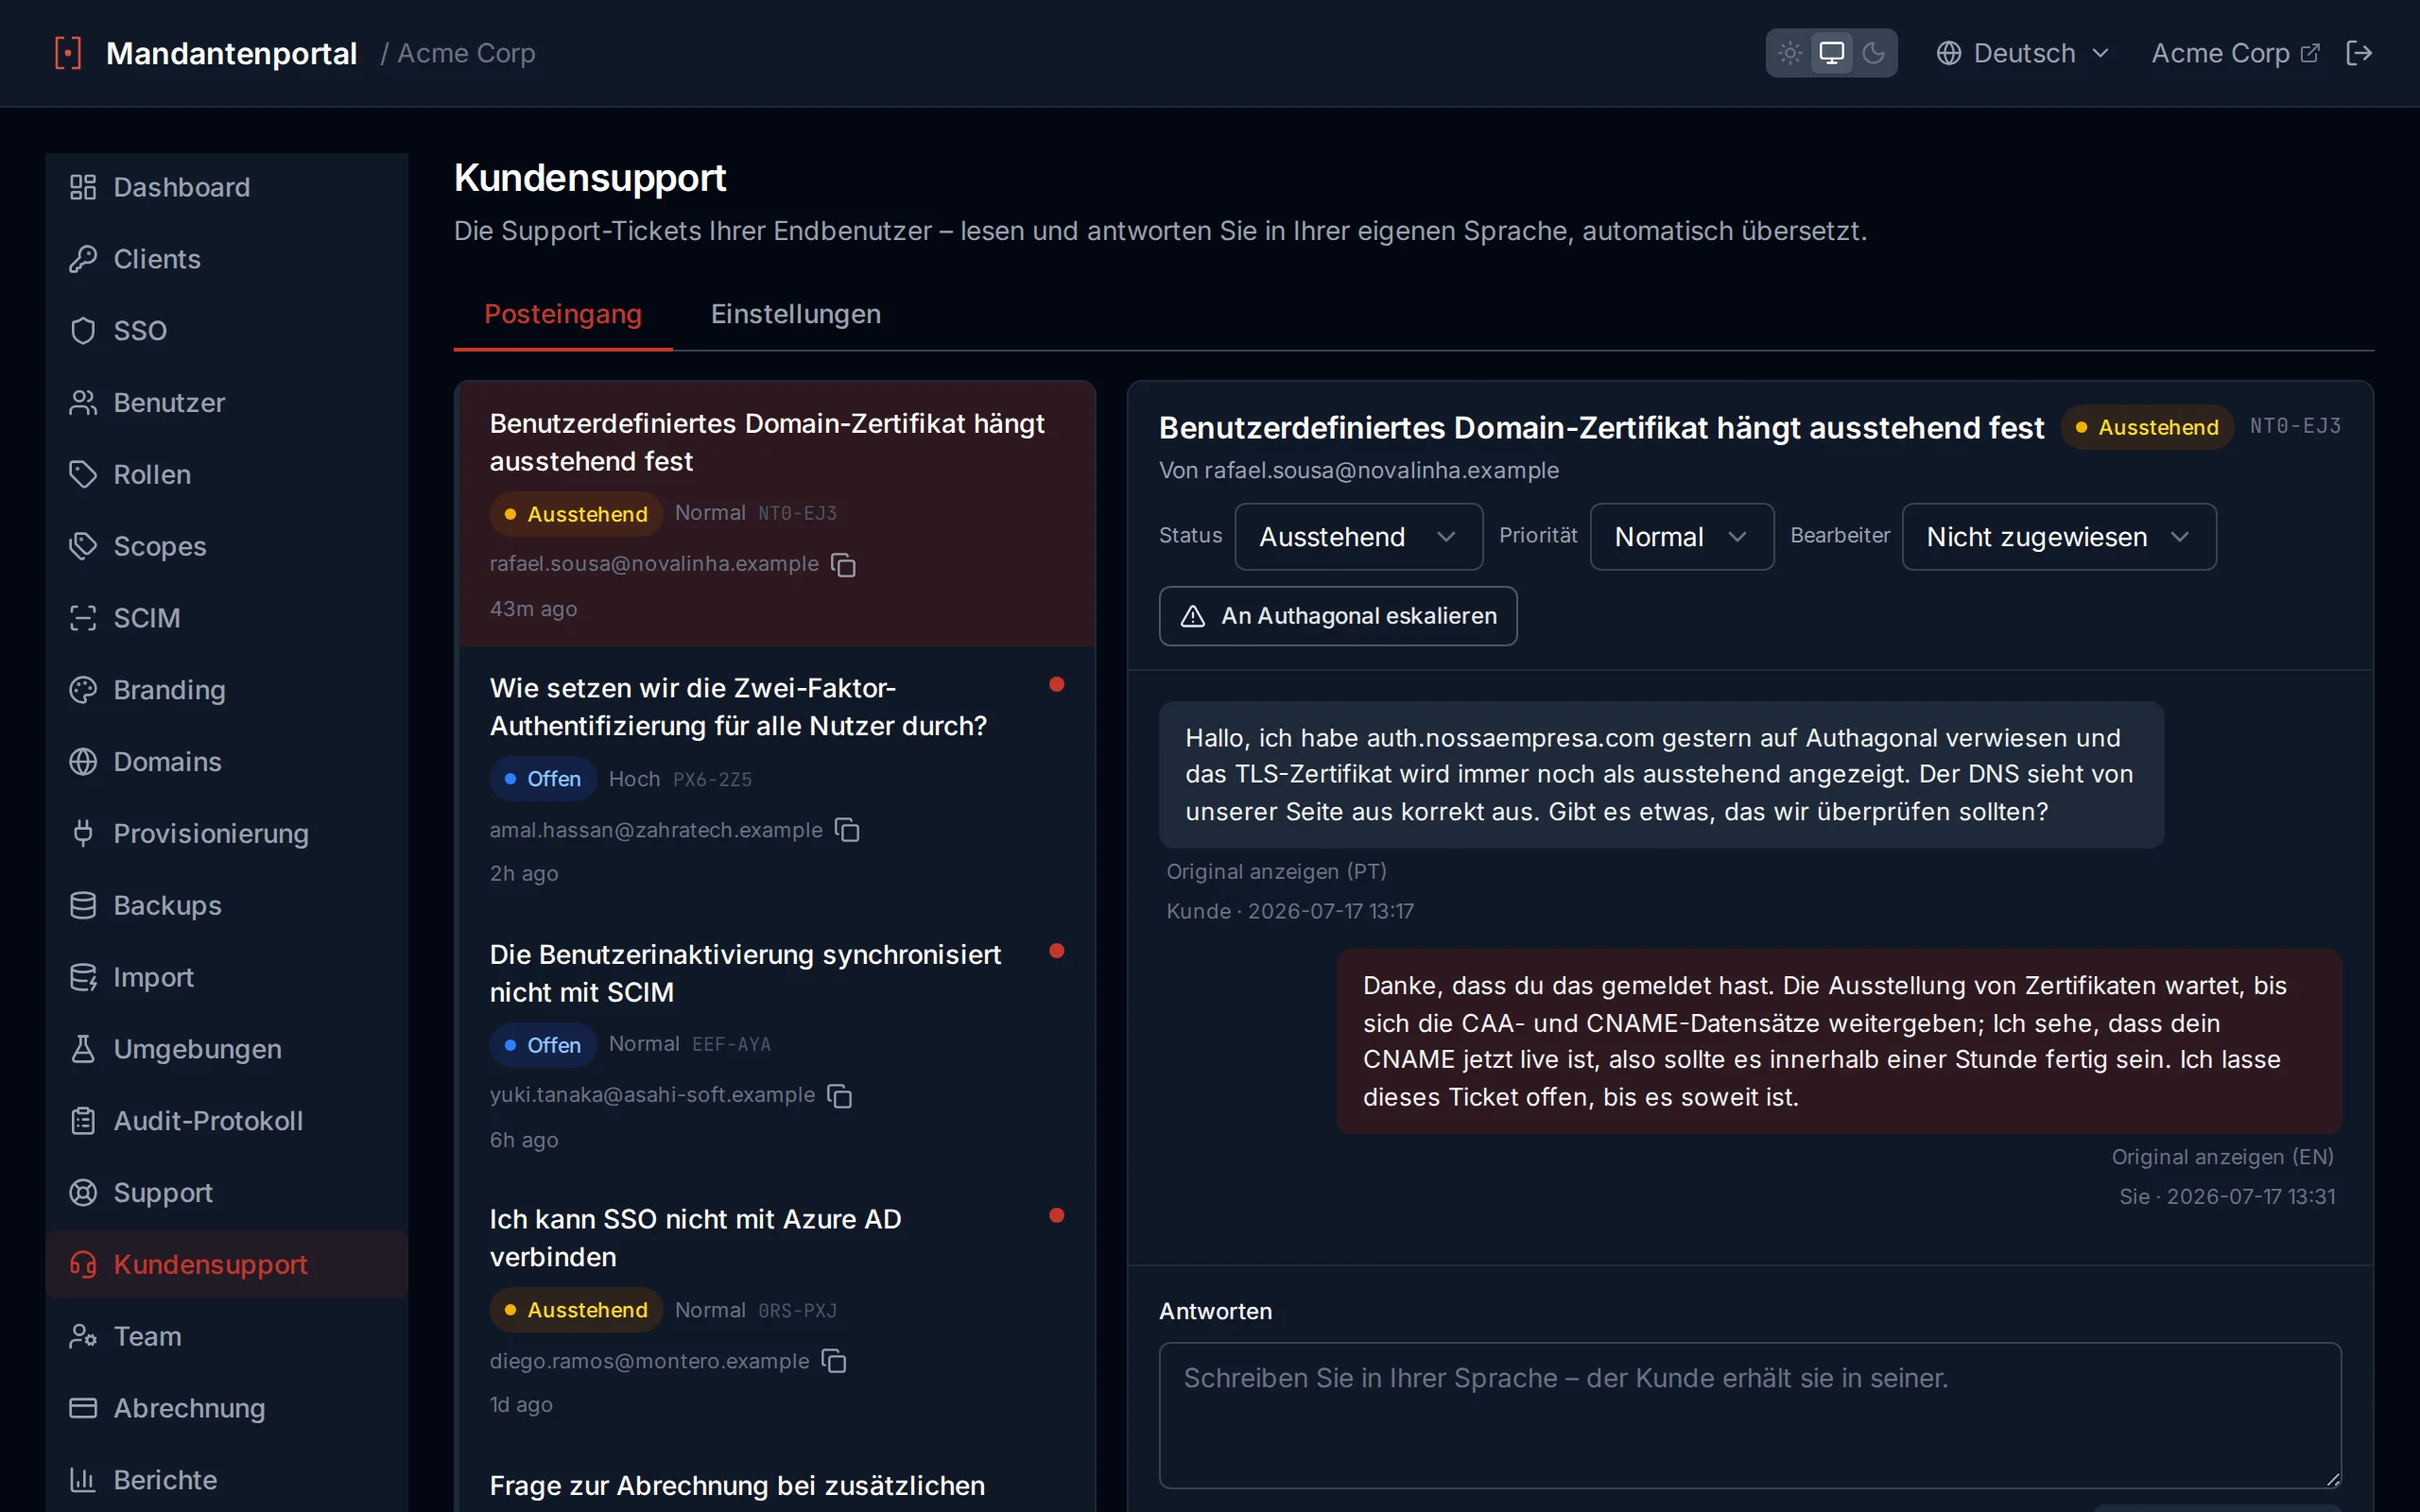
Task: Click An Authagonal eskalieren button
Action: [1337, 616]
